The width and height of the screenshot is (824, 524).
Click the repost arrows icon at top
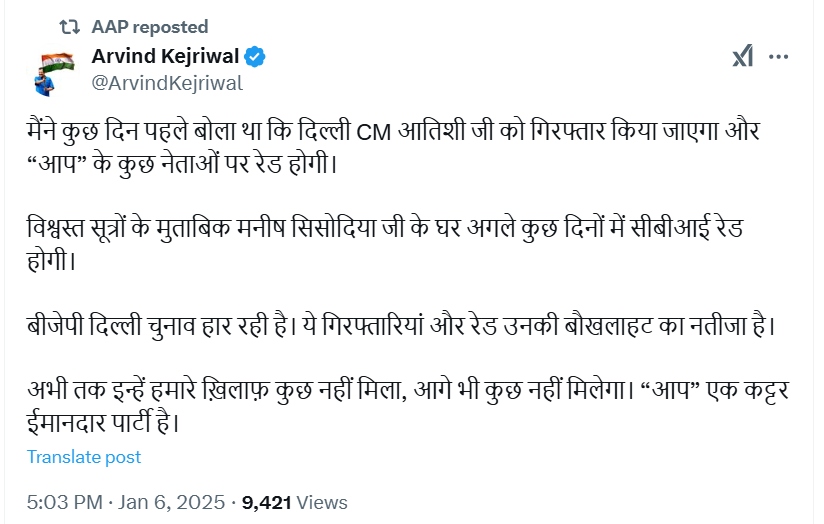[69, 27]
